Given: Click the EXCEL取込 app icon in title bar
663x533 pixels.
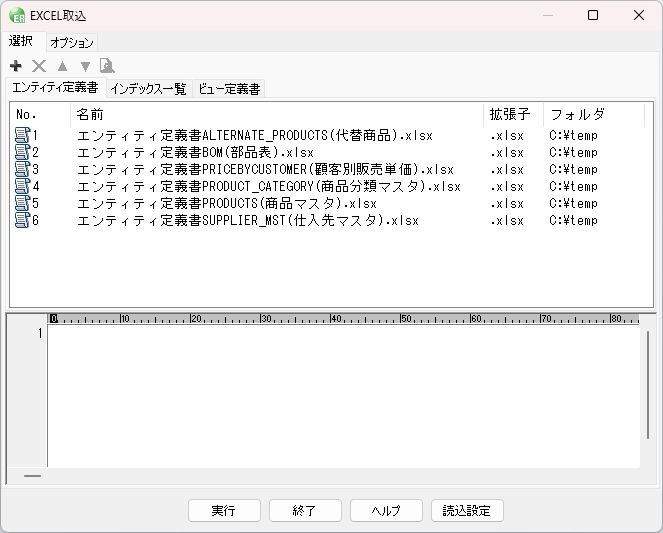Looking at the screenshot, I should [x=17, y=16].
